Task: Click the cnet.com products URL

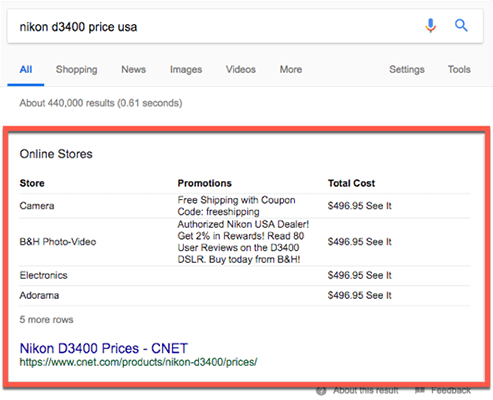Action: coord(138,362)
